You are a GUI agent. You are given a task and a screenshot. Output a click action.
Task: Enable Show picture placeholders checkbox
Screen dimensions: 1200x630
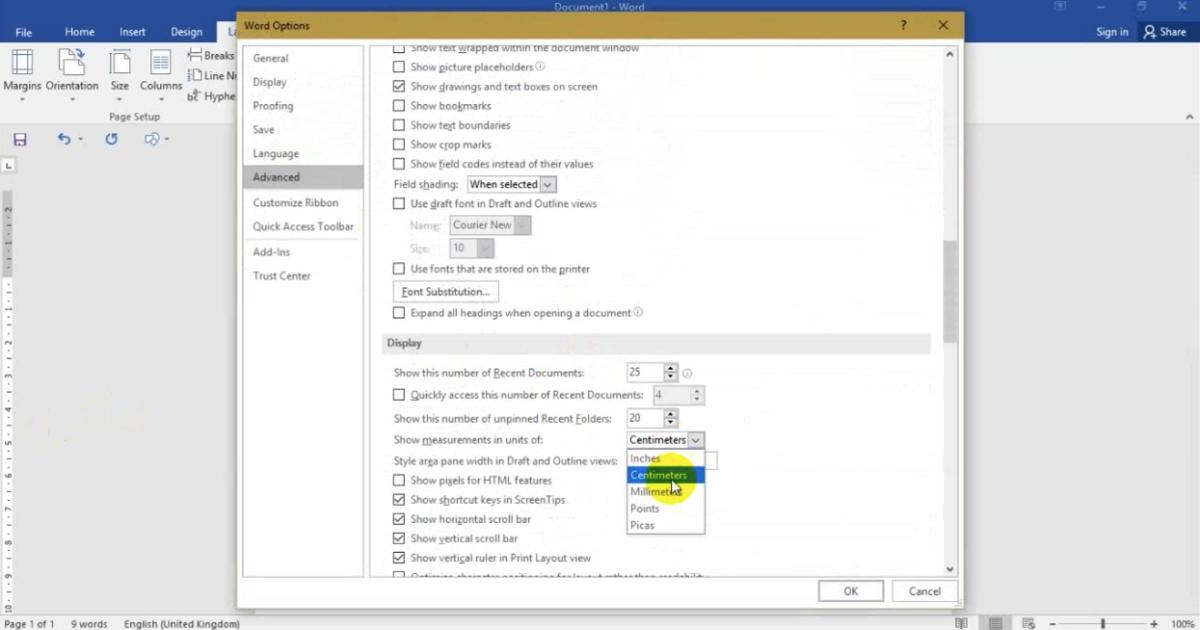[x=400, y=67]
